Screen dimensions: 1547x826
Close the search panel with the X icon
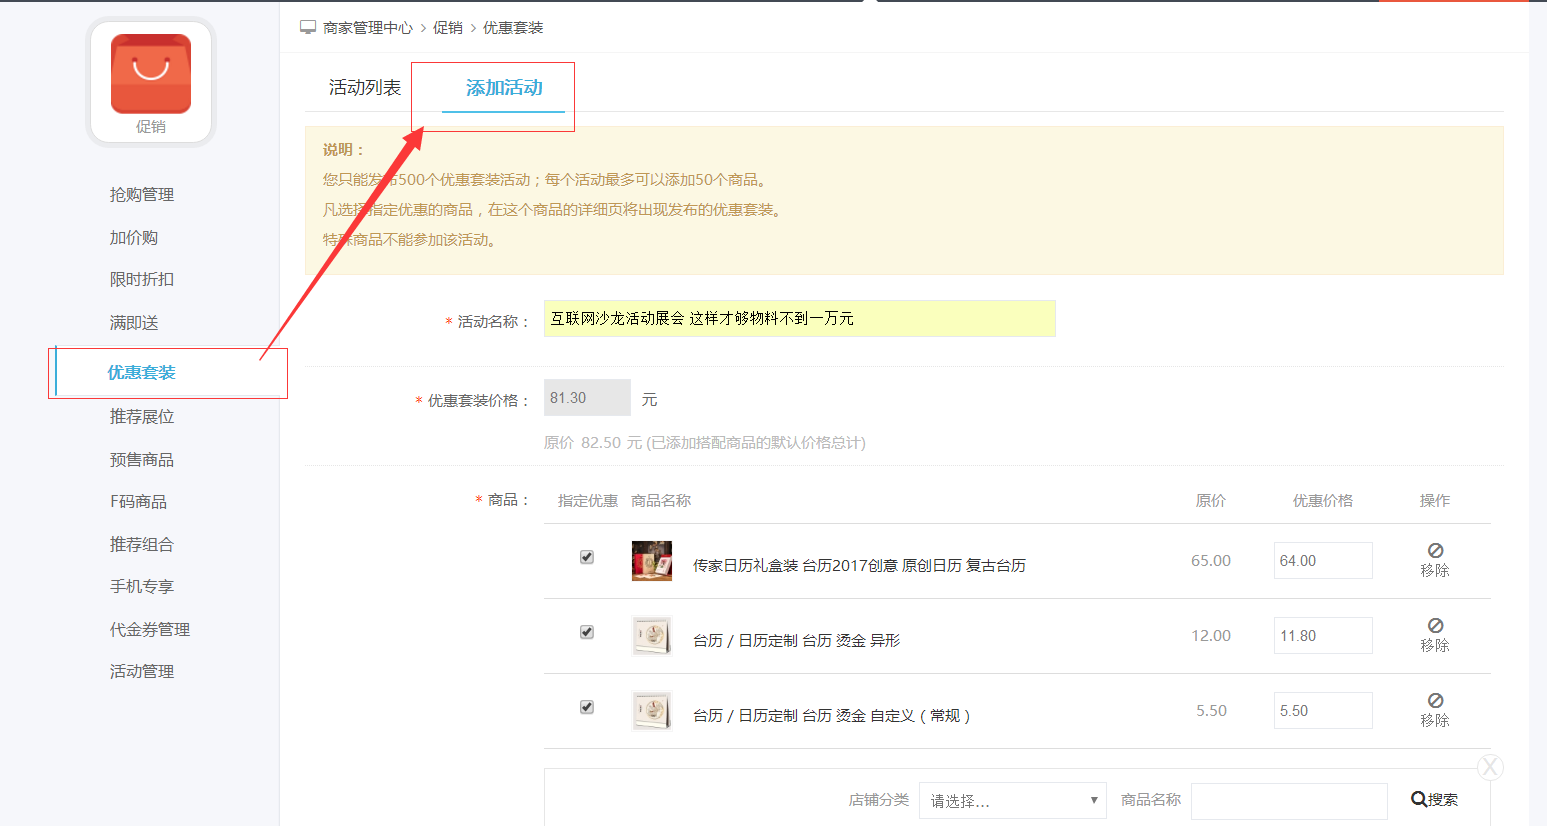[1490, 767]
